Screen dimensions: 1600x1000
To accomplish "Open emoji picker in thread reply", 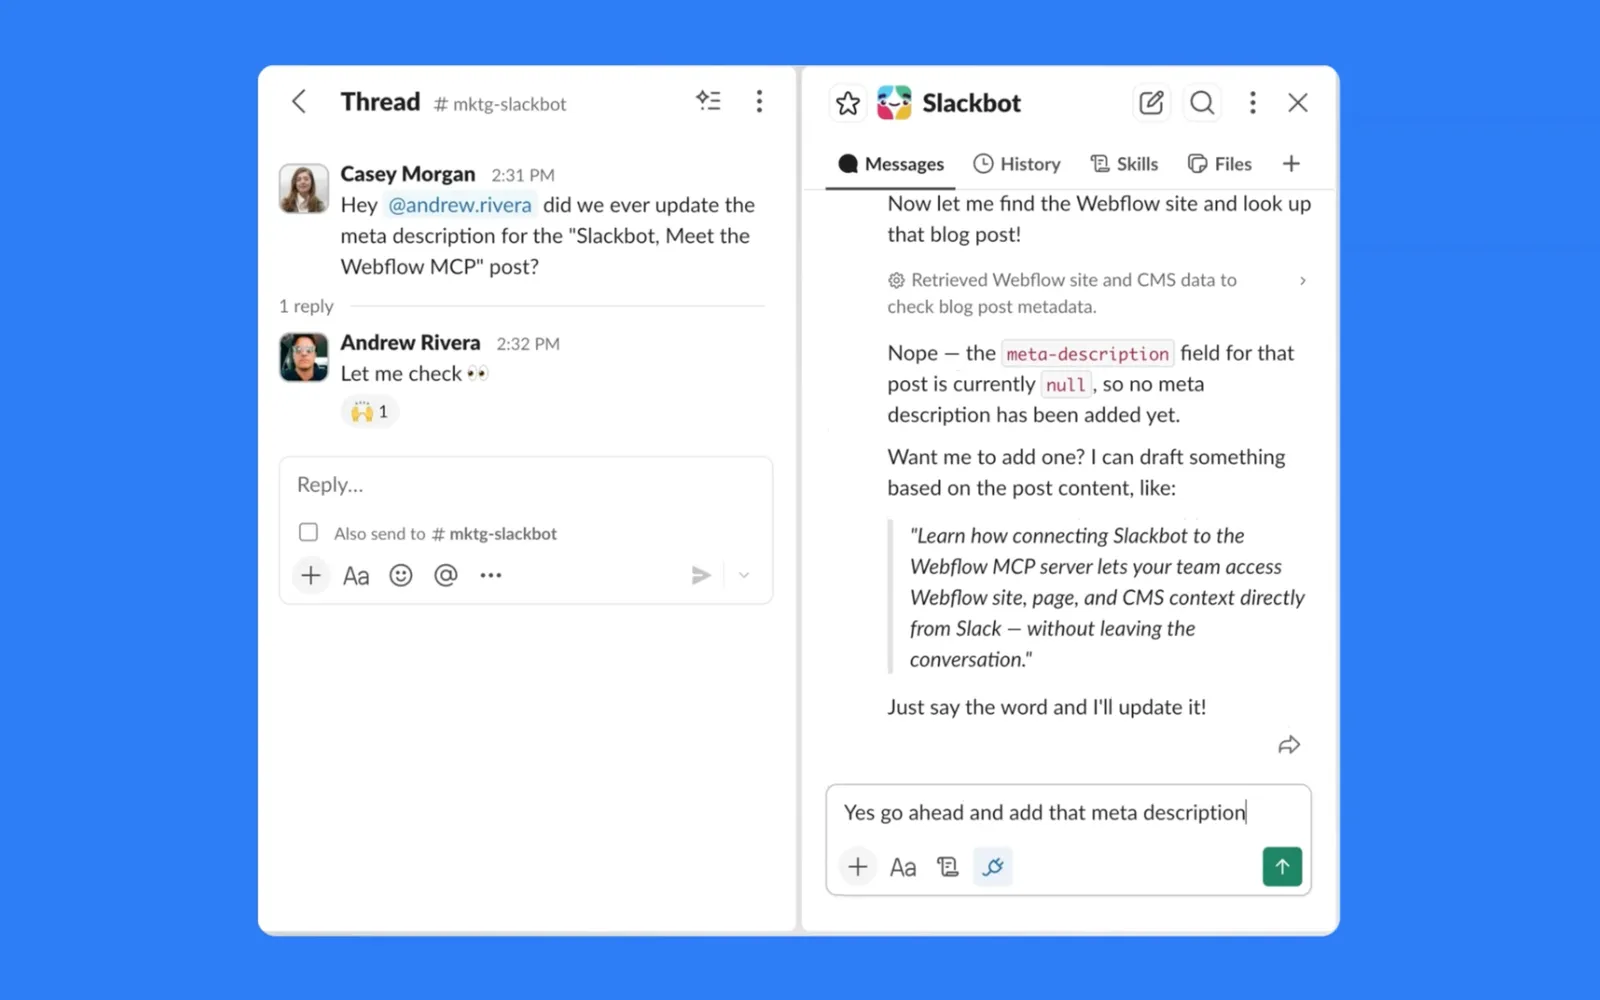I will point(401,575).
